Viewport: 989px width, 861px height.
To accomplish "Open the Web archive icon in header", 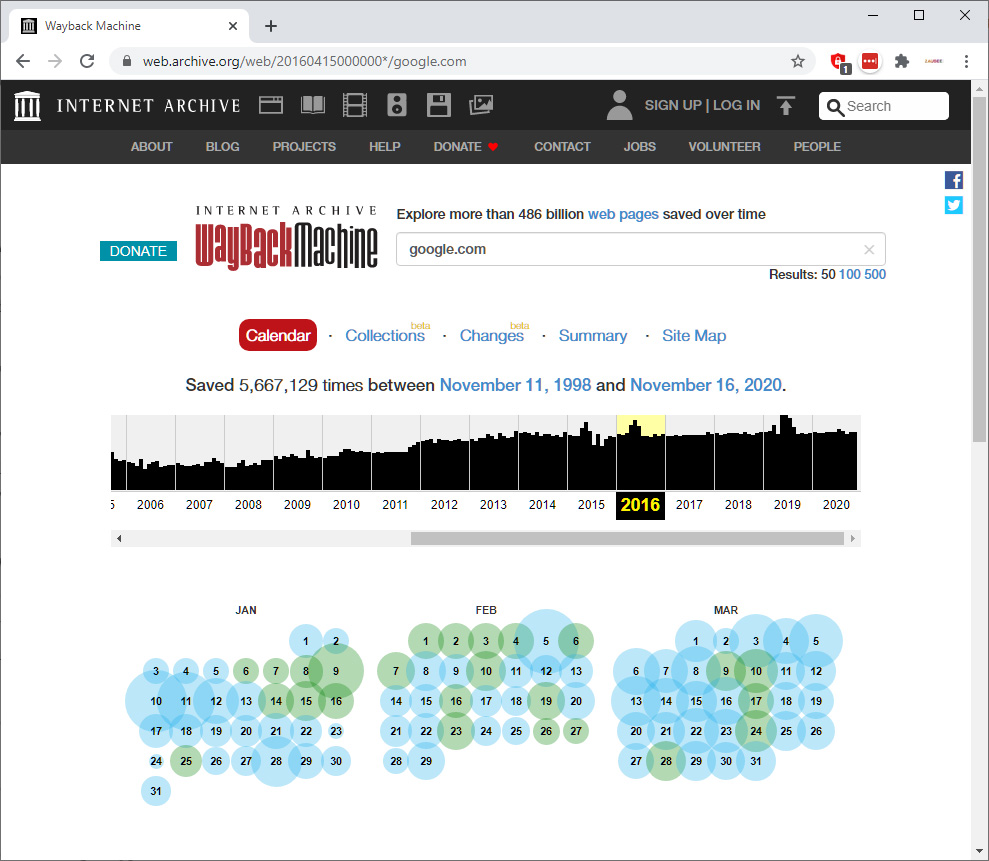I will 271,105.
